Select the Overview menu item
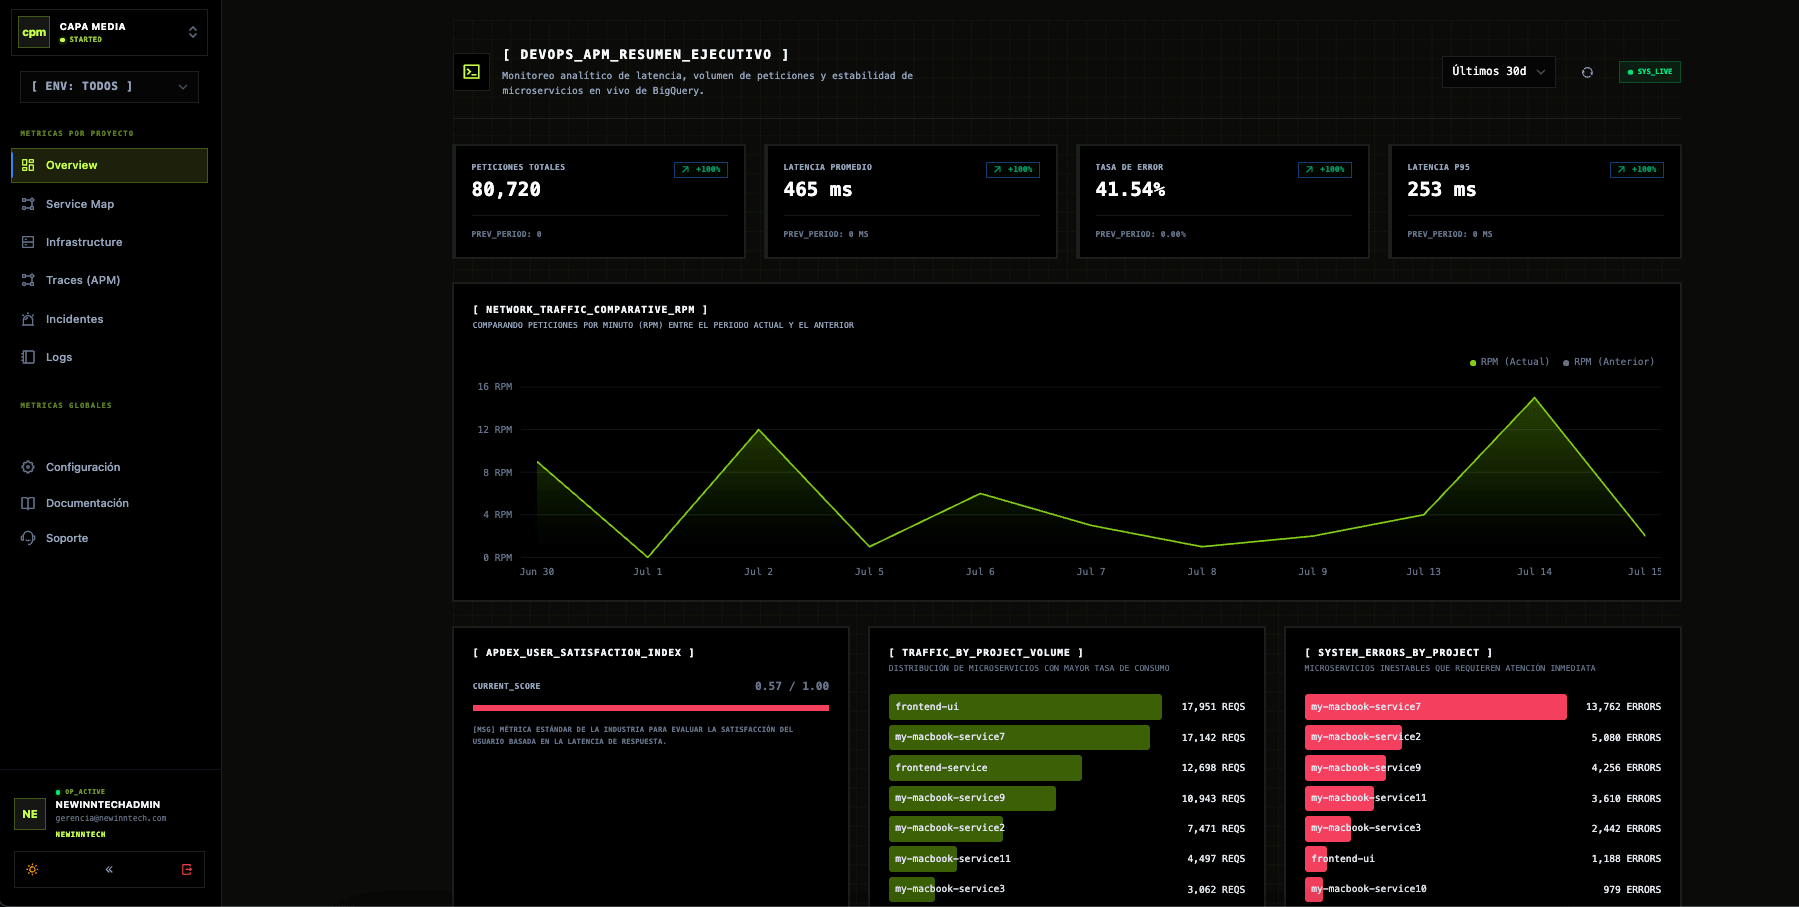 pos(110,166)
